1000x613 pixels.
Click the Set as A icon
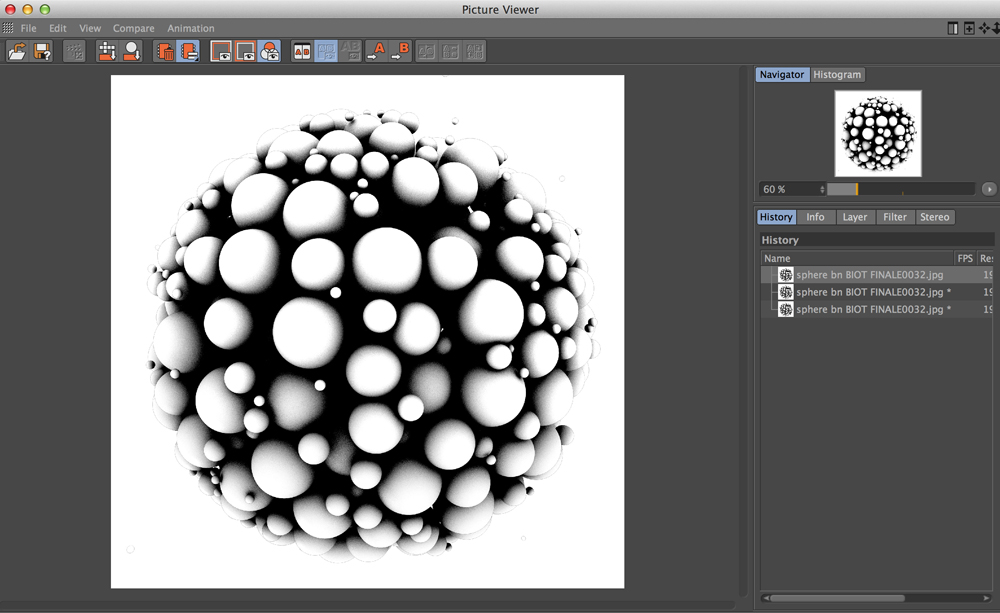click(x=375, y=51)
